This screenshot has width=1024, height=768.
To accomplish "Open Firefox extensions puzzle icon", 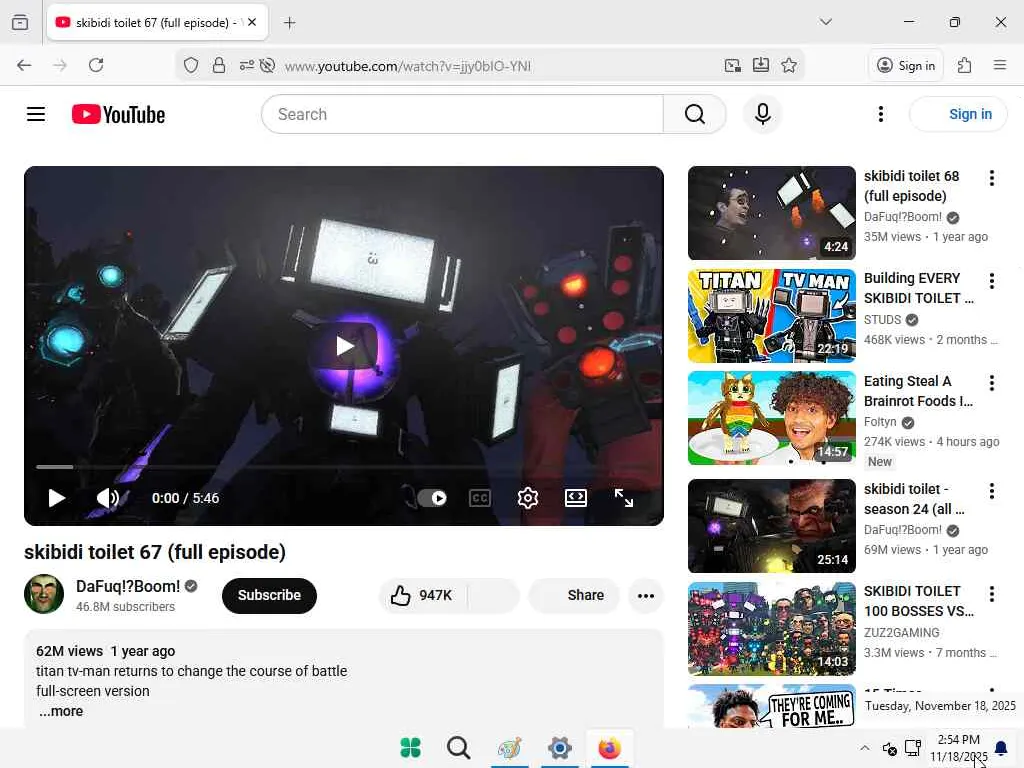I will point(965,65).
